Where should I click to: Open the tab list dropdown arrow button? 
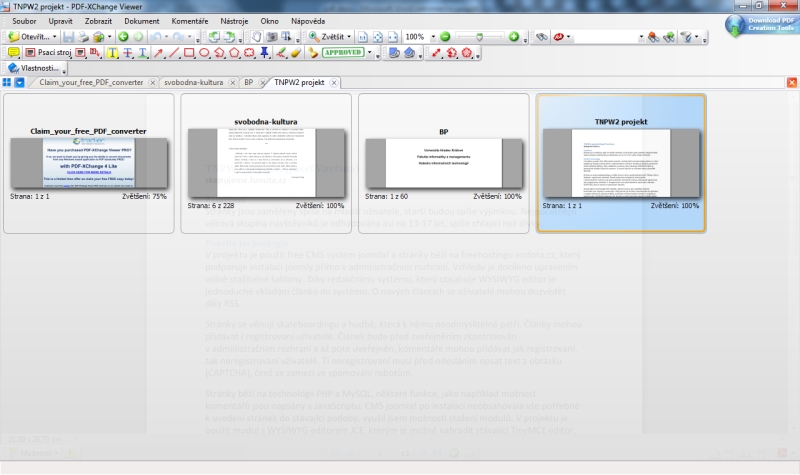pos(19,82)
